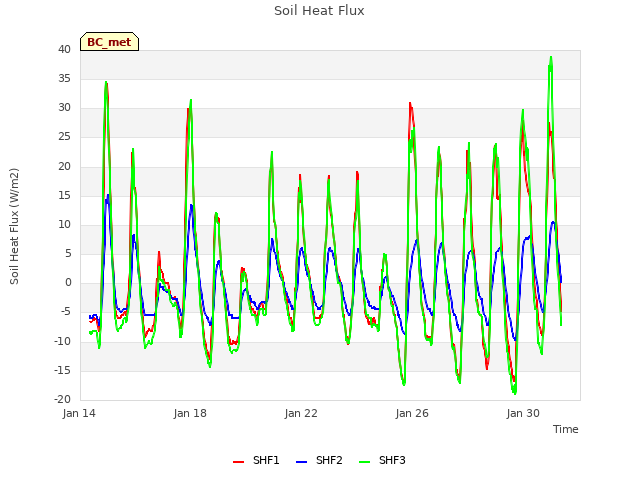Toggle the SHF2 legend entry
This screenshot has width=640, height=480.
319,460
